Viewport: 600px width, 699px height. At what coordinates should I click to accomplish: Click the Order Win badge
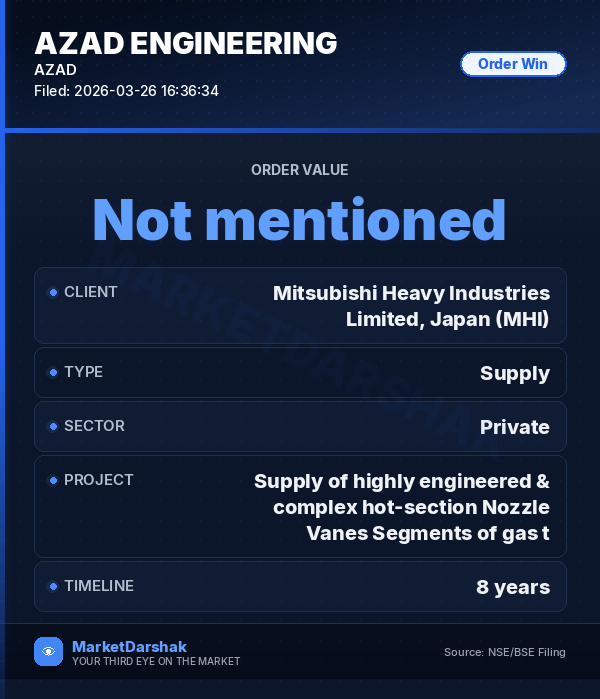tap(512, 64)
